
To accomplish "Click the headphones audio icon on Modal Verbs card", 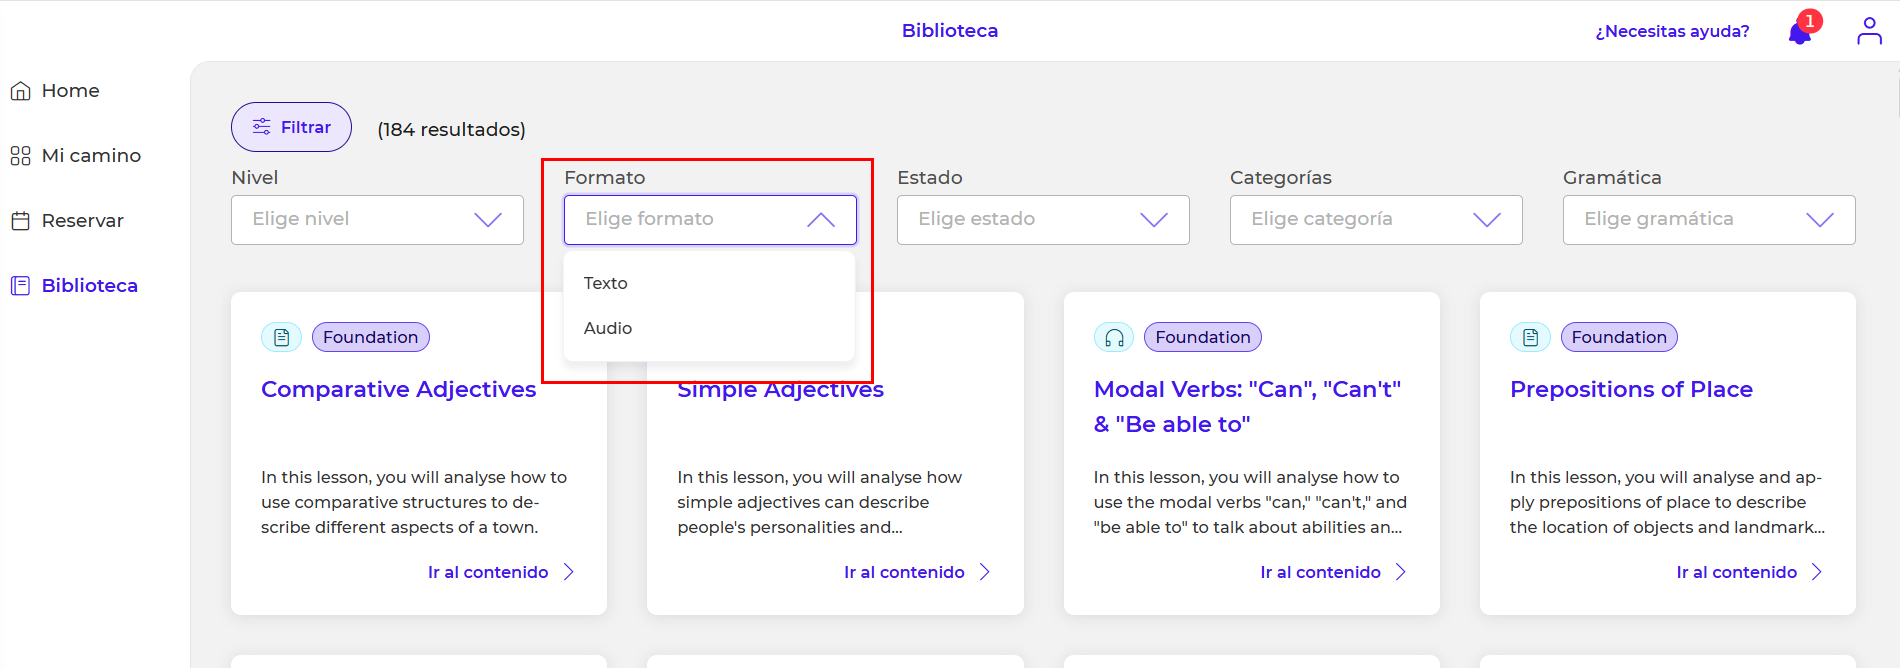I will point(1114,338).
